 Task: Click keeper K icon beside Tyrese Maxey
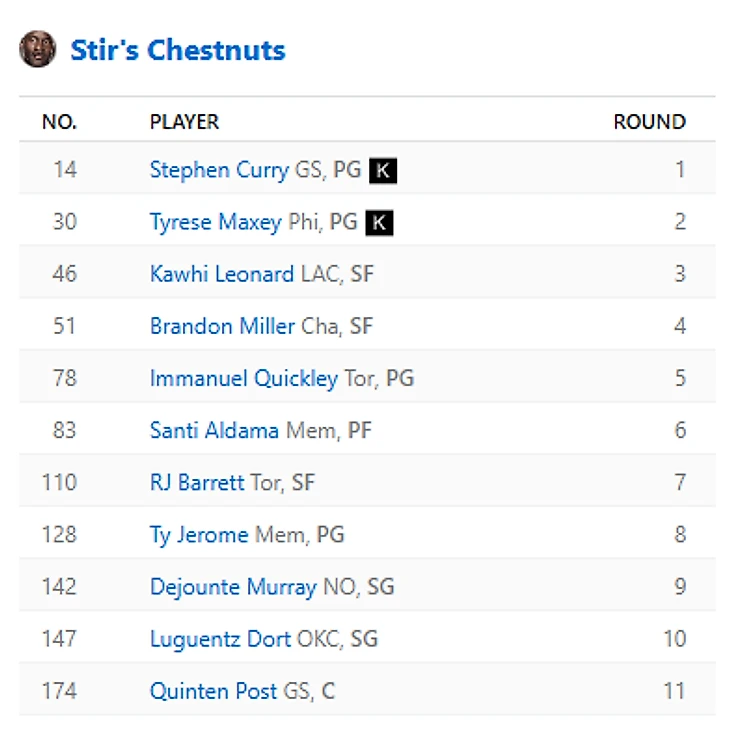click(379, 223)
